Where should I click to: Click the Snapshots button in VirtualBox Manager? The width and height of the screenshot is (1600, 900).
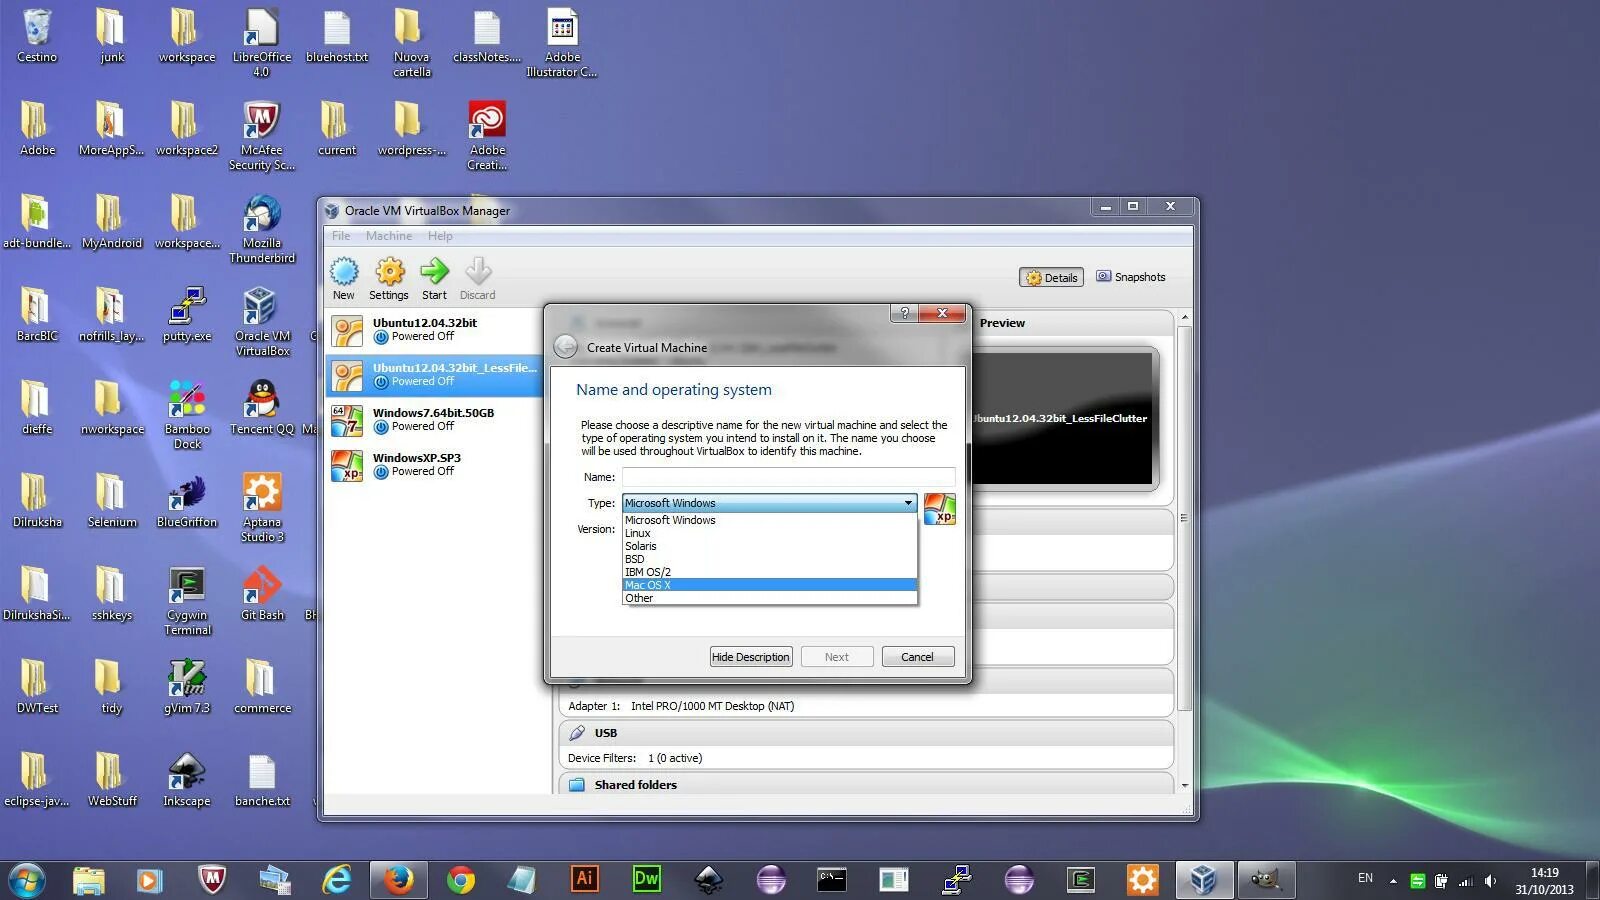(1131, 277)
